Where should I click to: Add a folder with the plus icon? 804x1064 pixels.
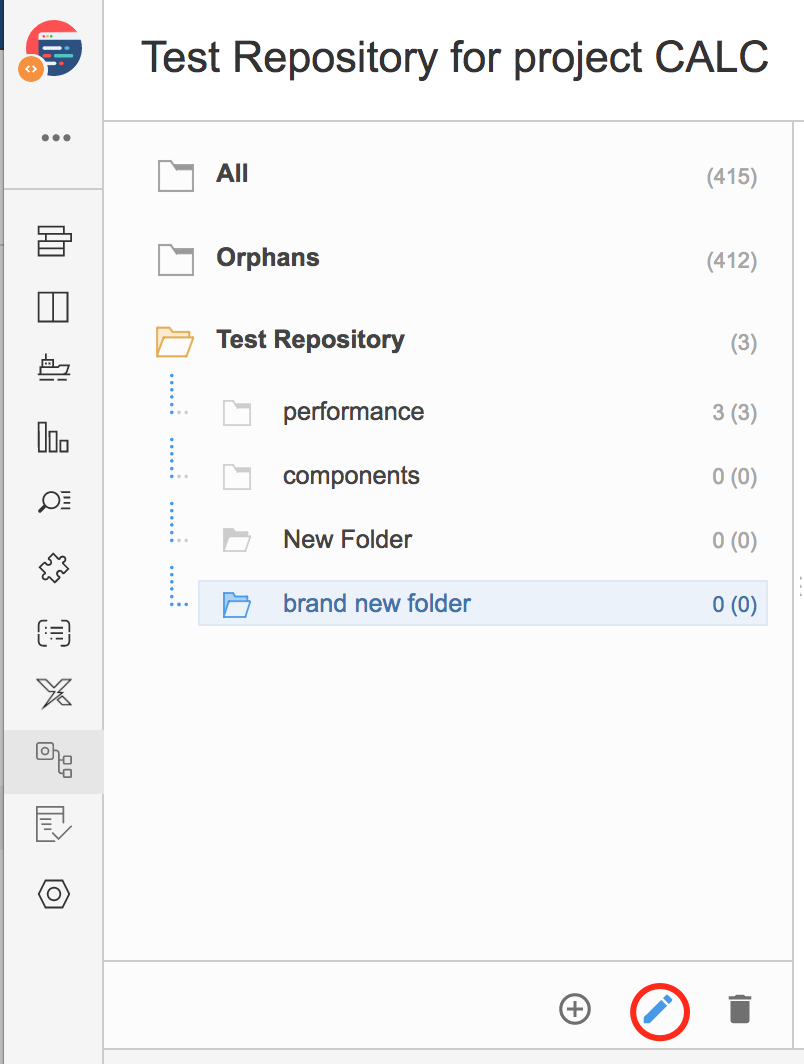click(575, 1009)
